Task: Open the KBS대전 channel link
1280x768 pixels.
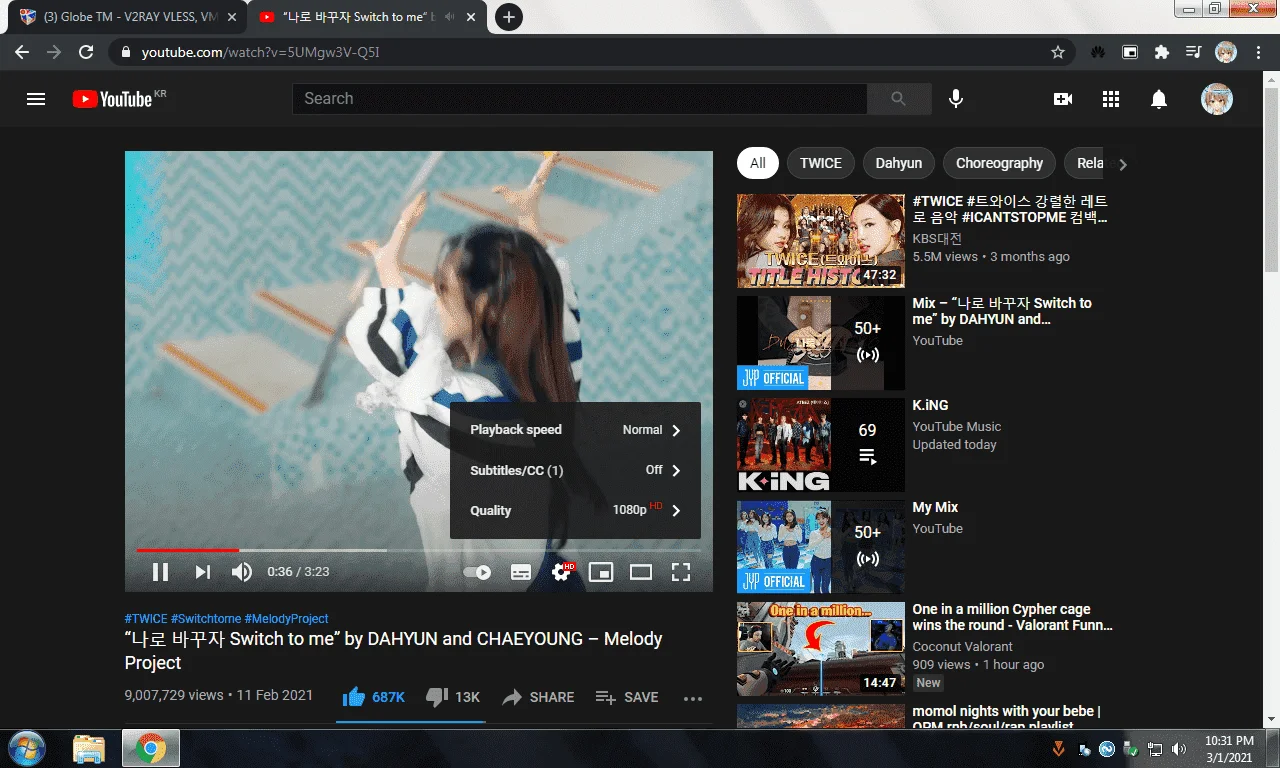Action: 937,239
